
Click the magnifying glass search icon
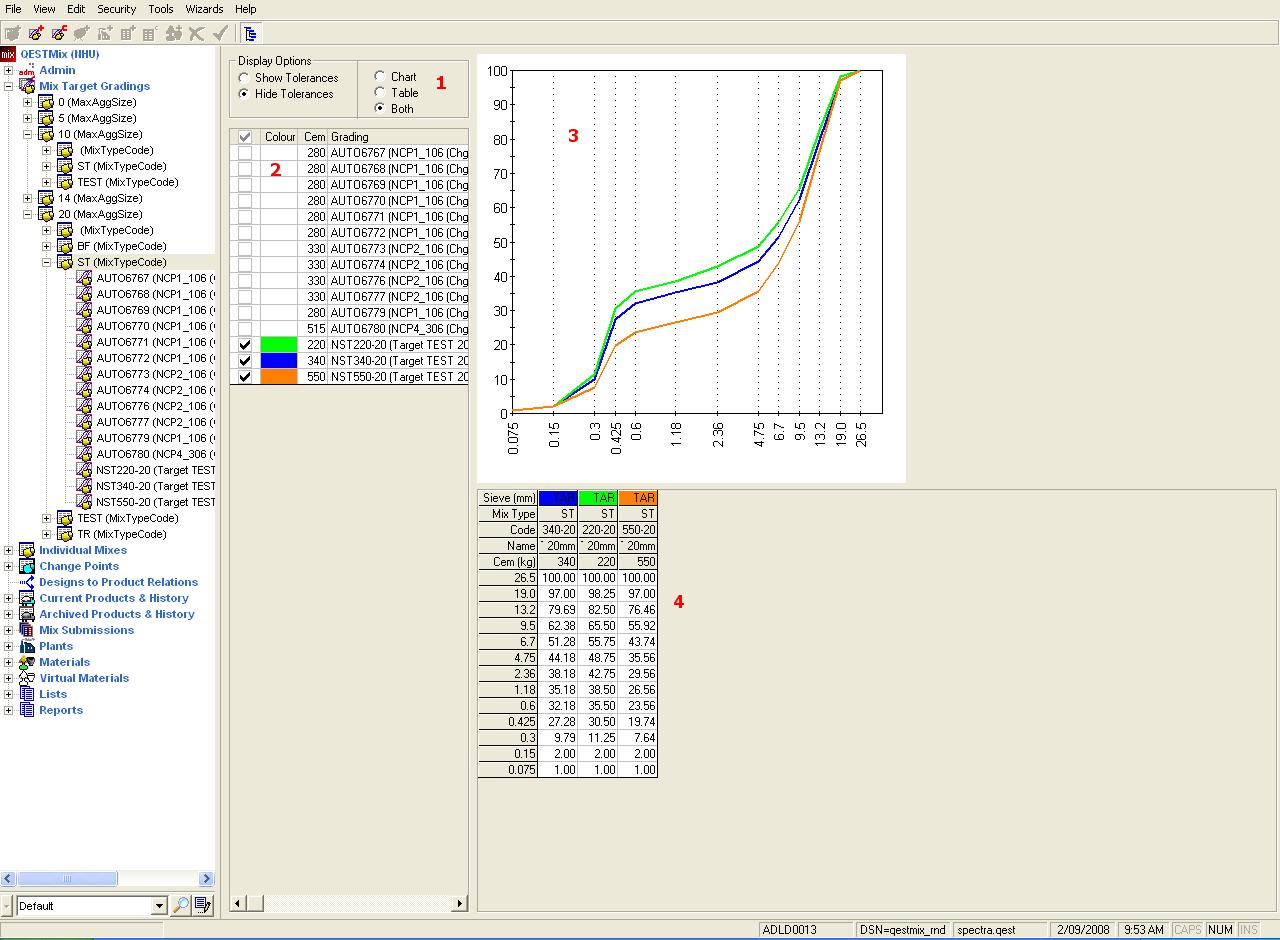(180, 906)
